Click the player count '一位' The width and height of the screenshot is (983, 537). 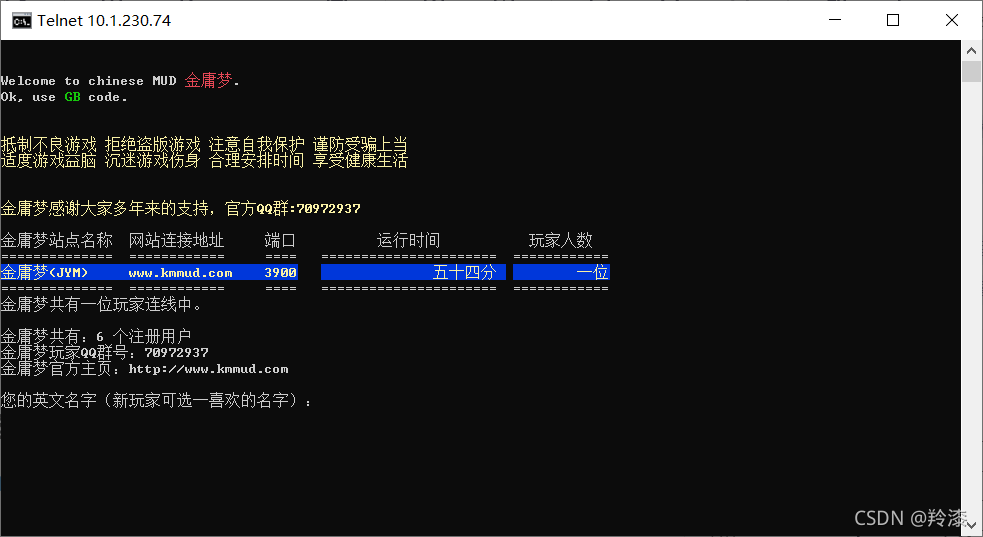592,272
